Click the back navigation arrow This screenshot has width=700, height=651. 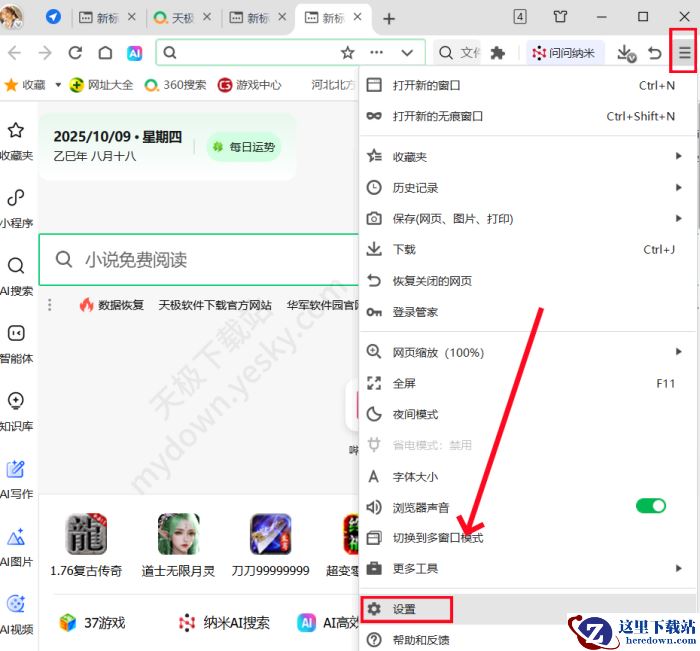pos(14,53)
